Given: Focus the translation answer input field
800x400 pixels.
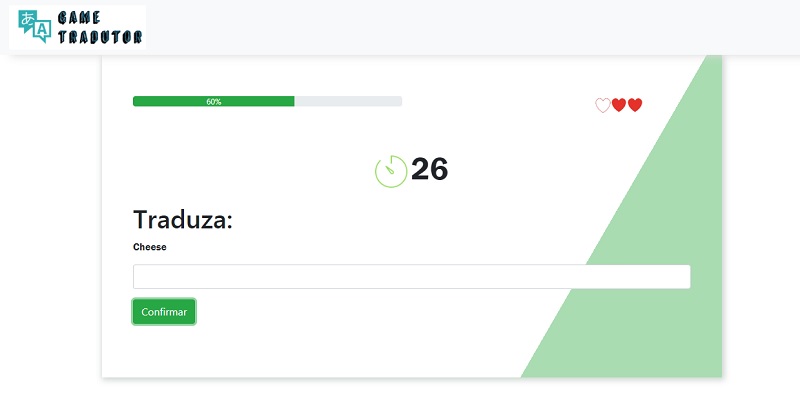Looking at the screenshot, I should pos(412,277).
